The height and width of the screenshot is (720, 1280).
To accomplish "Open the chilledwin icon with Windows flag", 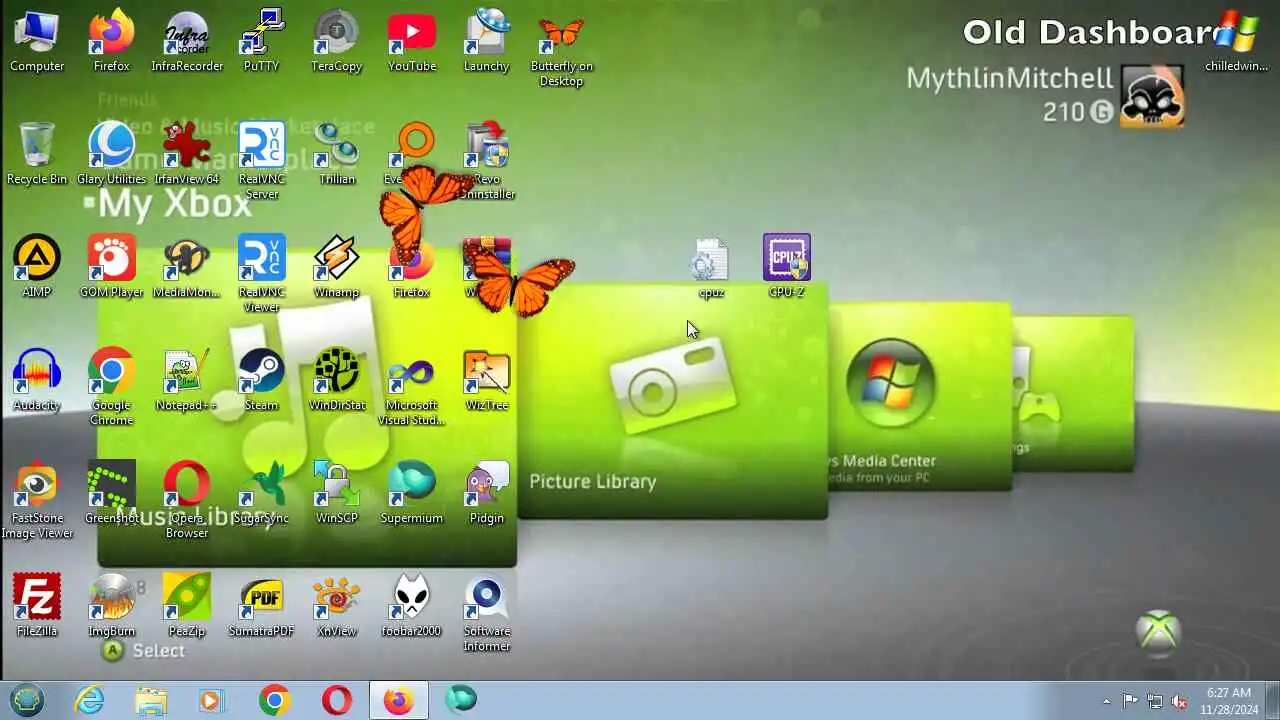I will 1237,42.
